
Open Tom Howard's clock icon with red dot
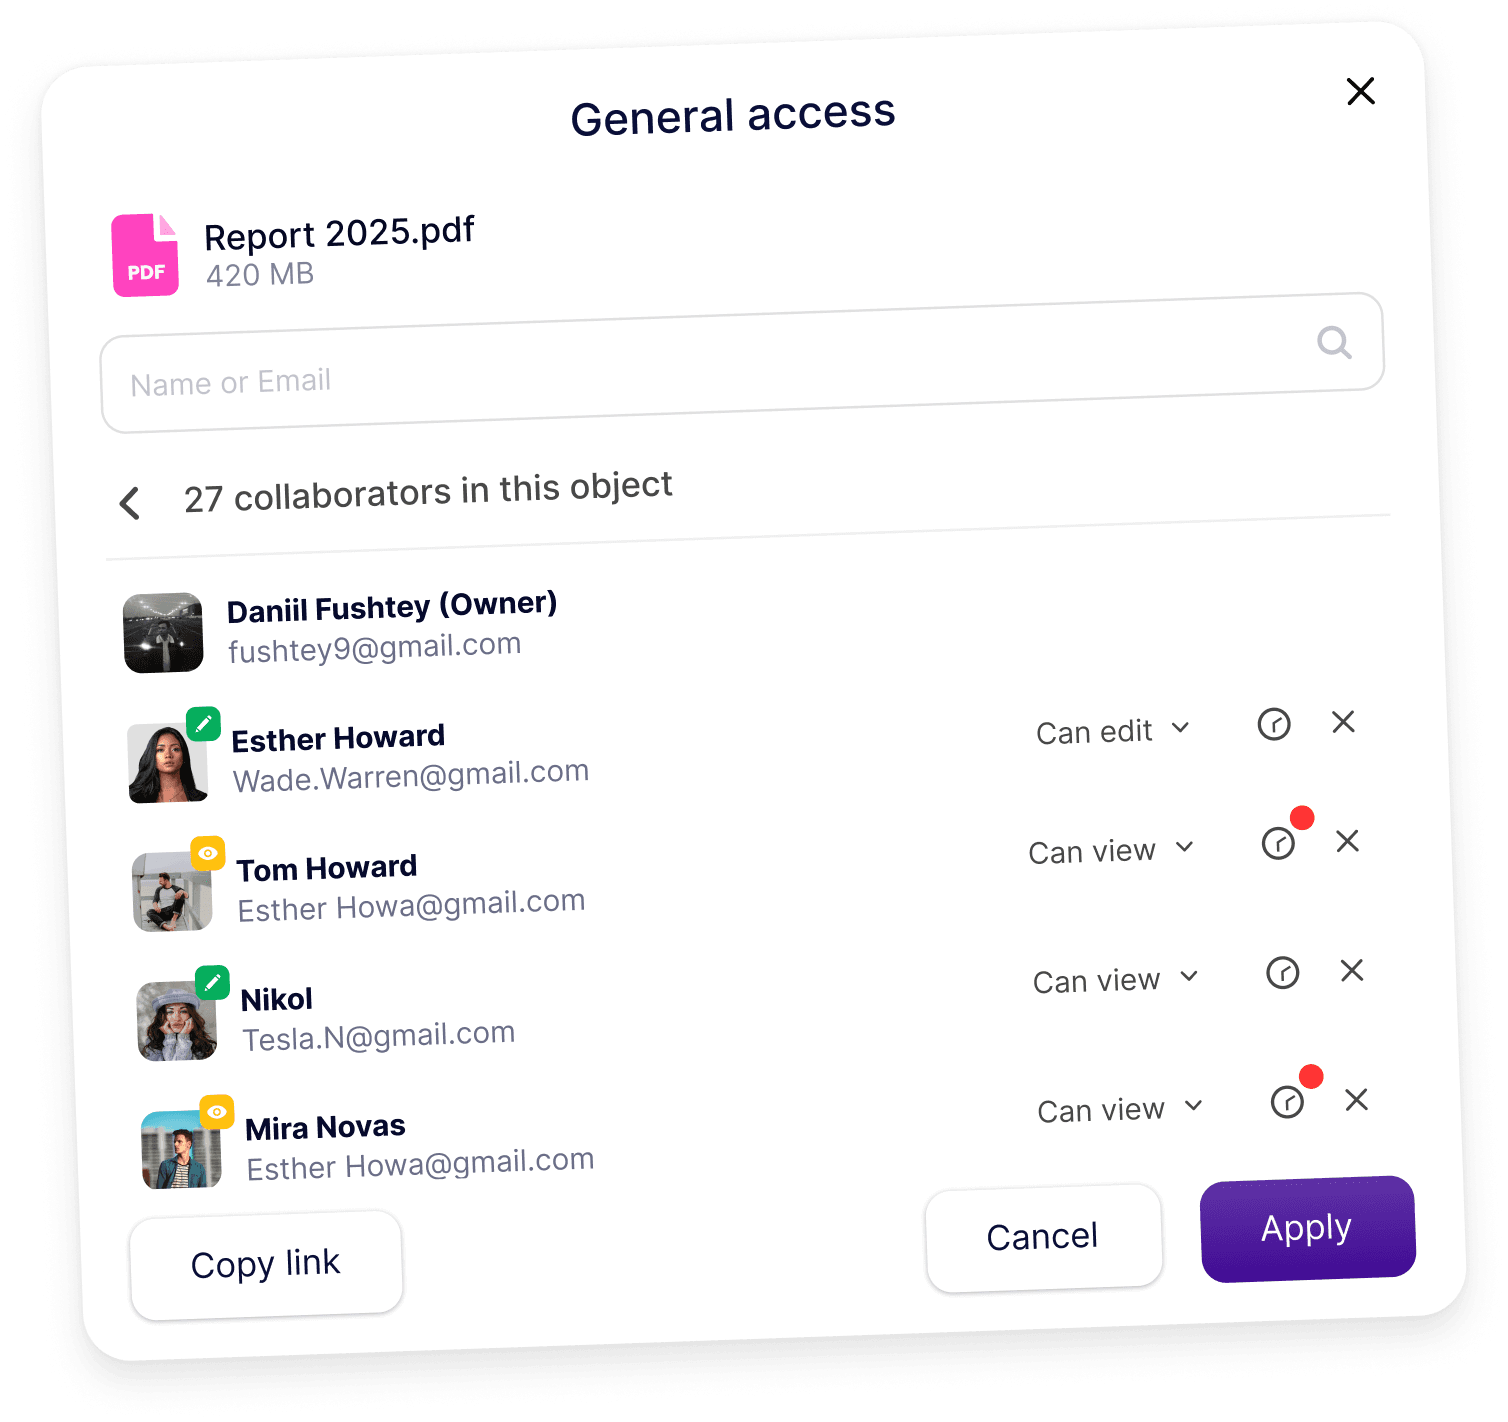(x=1279, y=843)
